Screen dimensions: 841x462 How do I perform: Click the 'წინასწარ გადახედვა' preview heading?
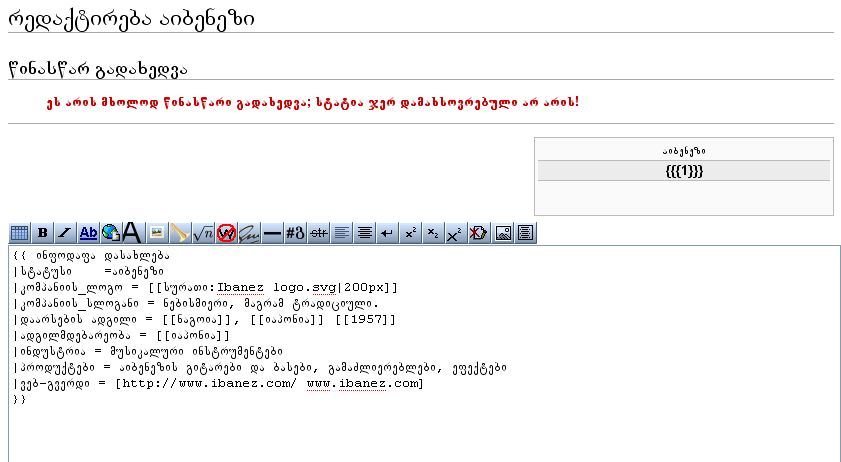click(98, 70)
